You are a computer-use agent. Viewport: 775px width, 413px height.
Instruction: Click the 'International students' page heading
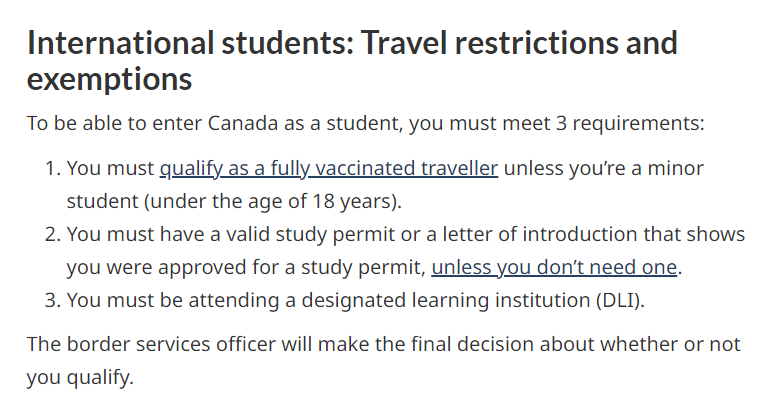(352, 61)
